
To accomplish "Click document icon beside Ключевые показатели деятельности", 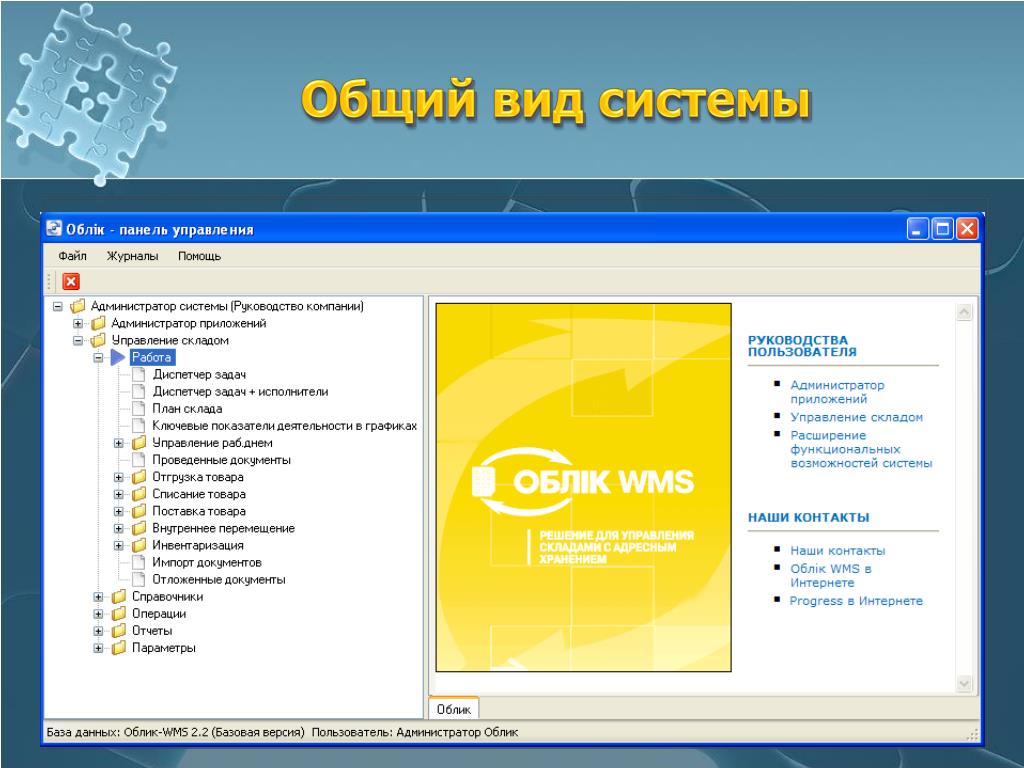I will coord(138,425).
